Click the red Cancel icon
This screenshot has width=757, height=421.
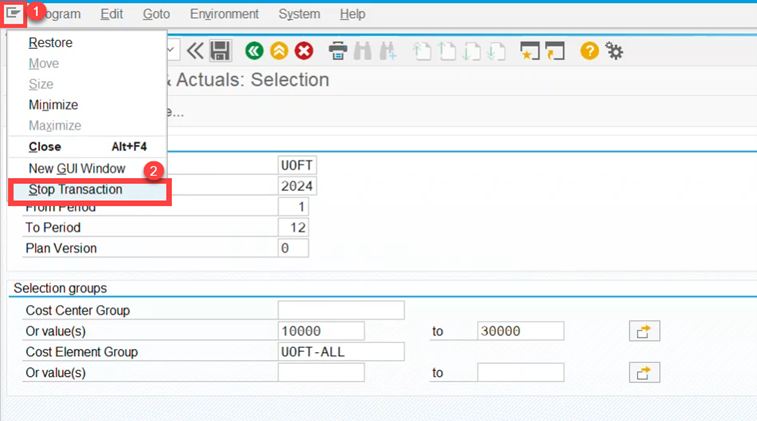pos(304,51)
